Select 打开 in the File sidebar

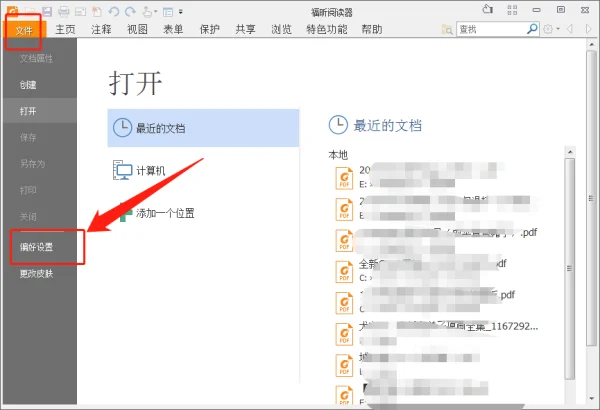40,111
